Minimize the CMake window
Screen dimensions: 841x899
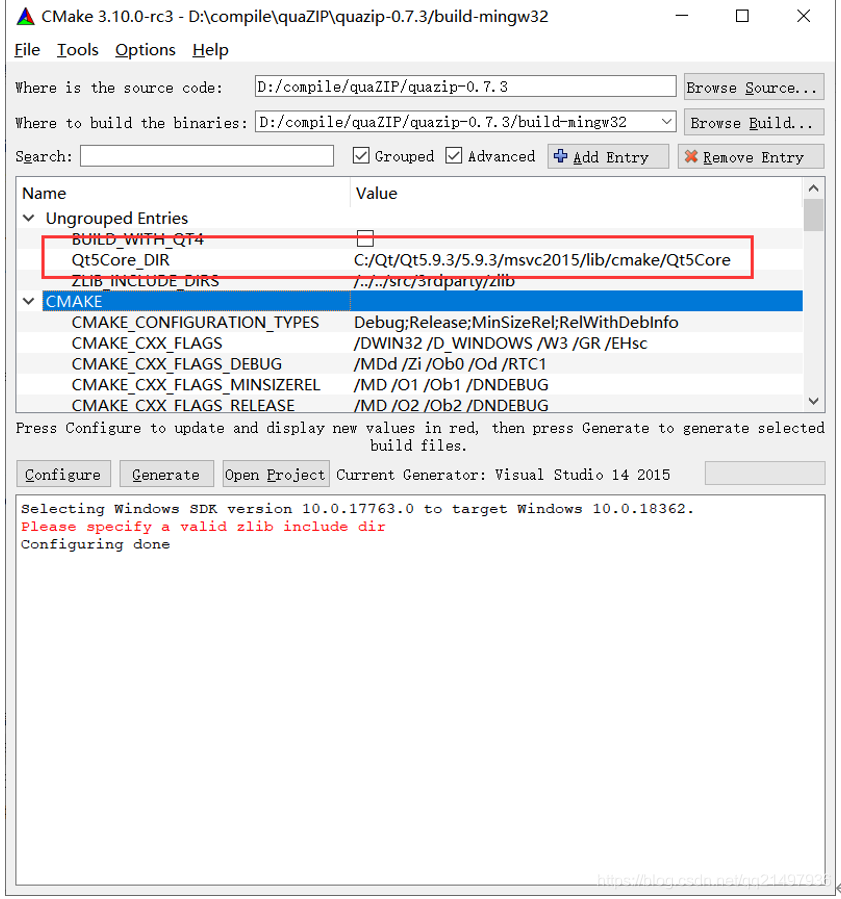tap(682, 16)
